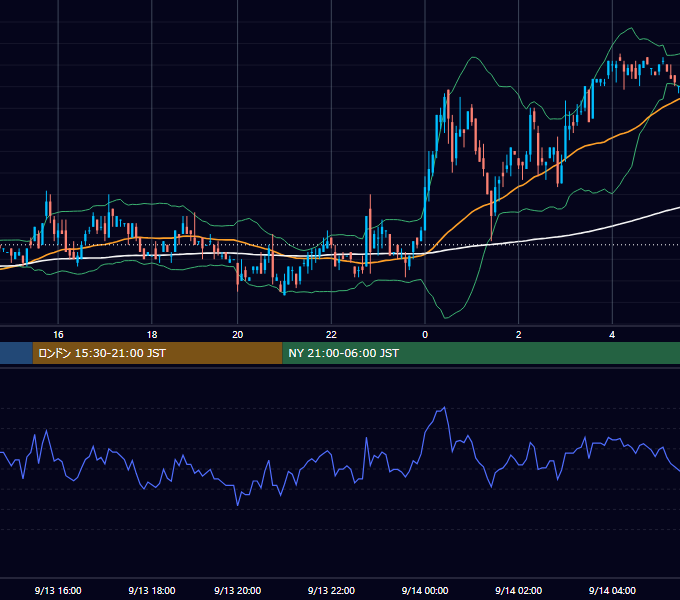Click the 9/14 00:00 date label
Screen dimensions: 680x600
click(x=425, y=590)
